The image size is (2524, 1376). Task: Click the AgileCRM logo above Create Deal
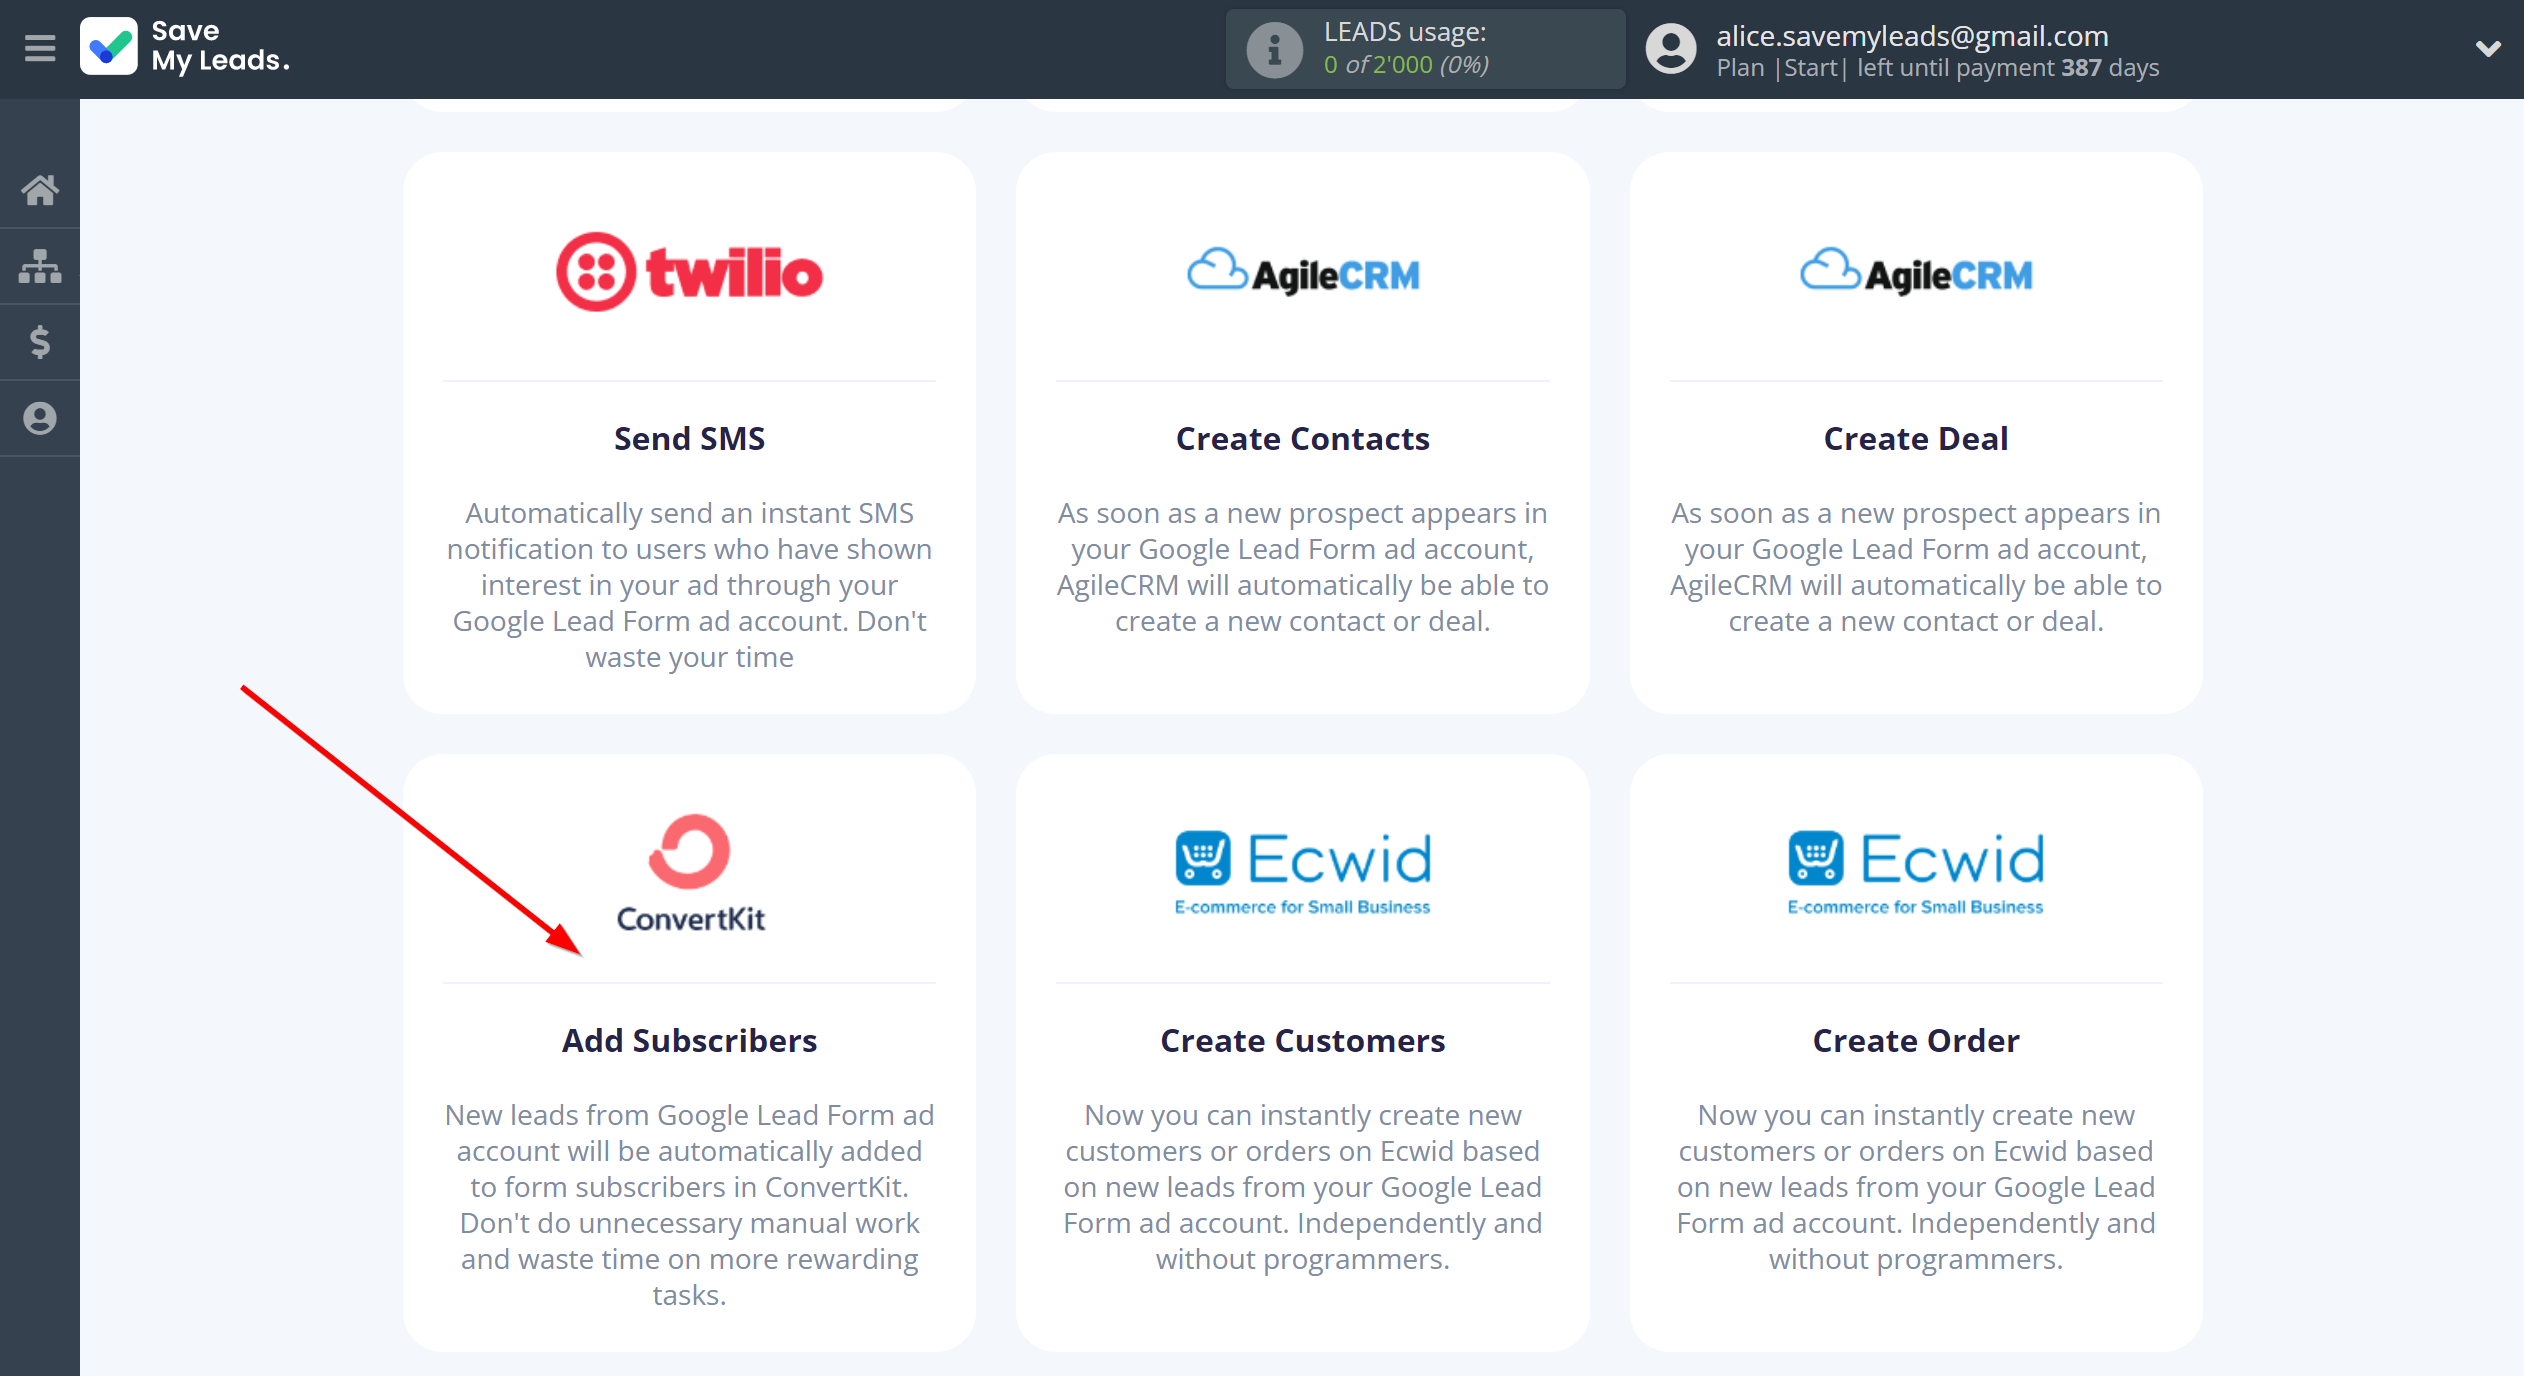pyautogui.click(x=1916, y=272)
